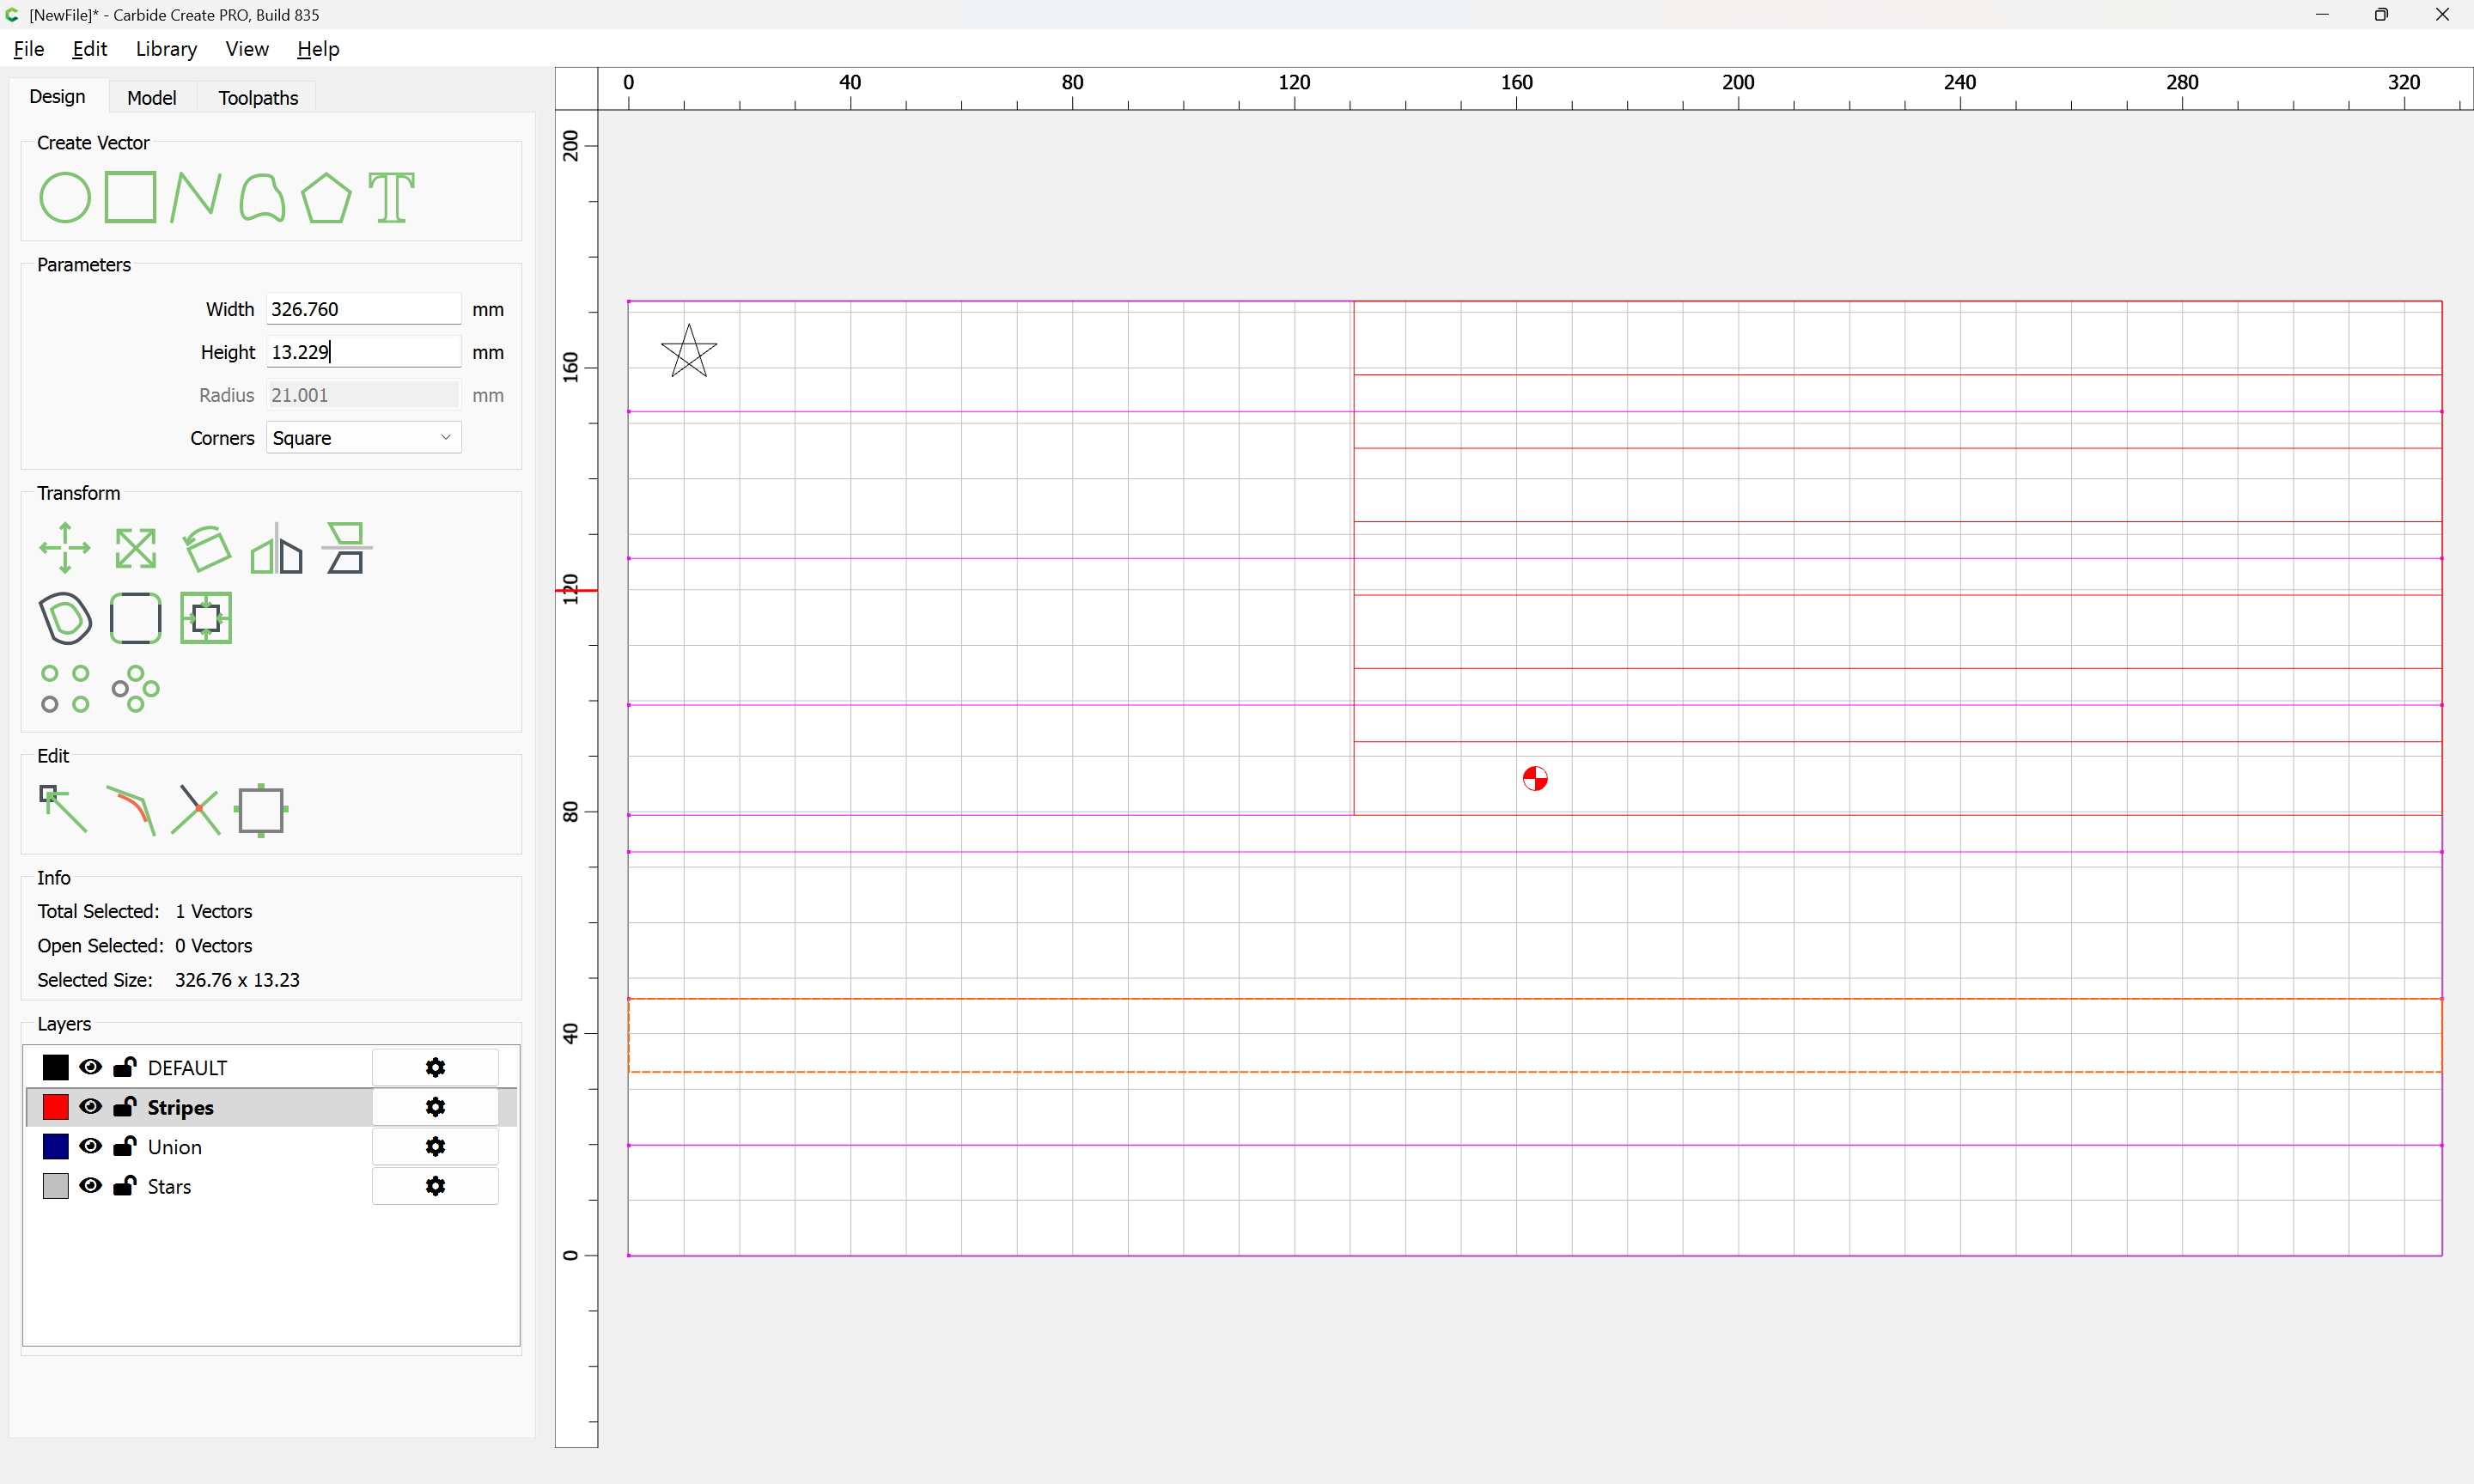2474x1484 pixels.
Task: Hide the Stripes layer with eye icon
Action: pos(91,1106)
